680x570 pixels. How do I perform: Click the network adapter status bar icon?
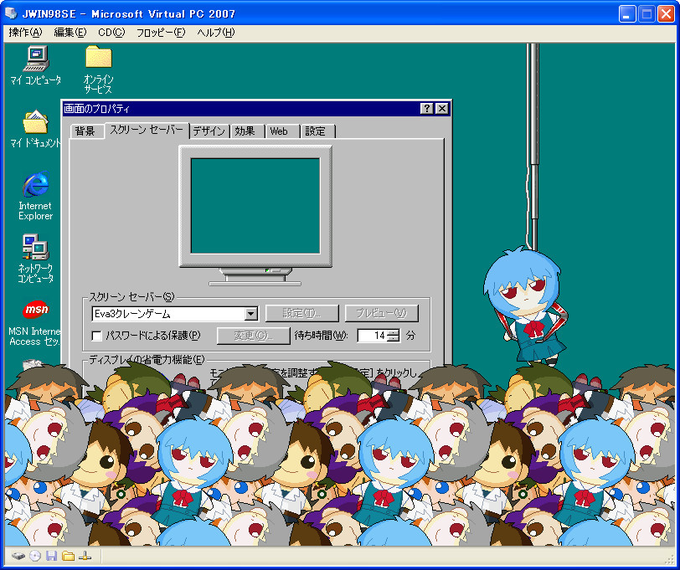(85, 556)
